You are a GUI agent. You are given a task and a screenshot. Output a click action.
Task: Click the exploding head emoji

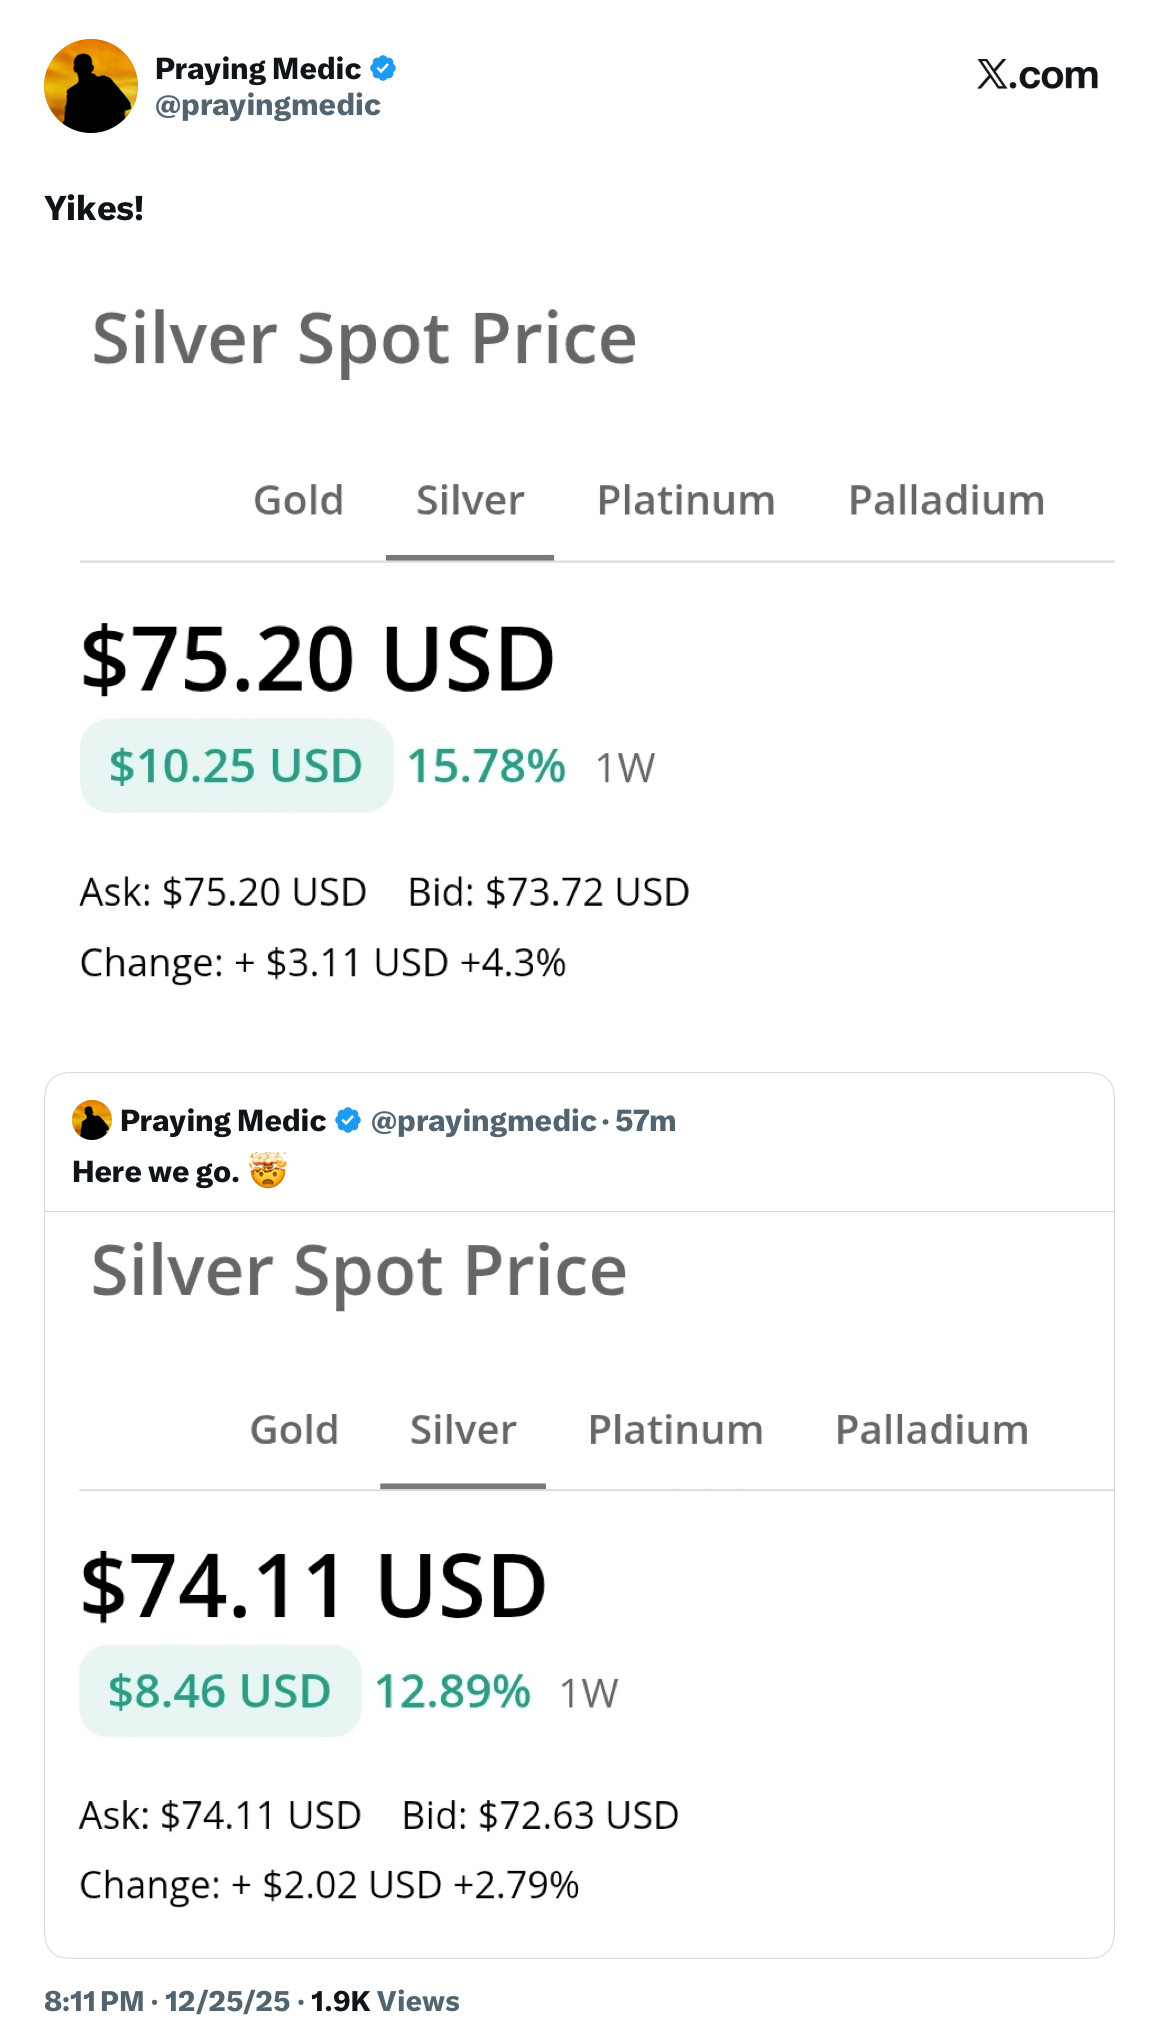(268, 1170)
